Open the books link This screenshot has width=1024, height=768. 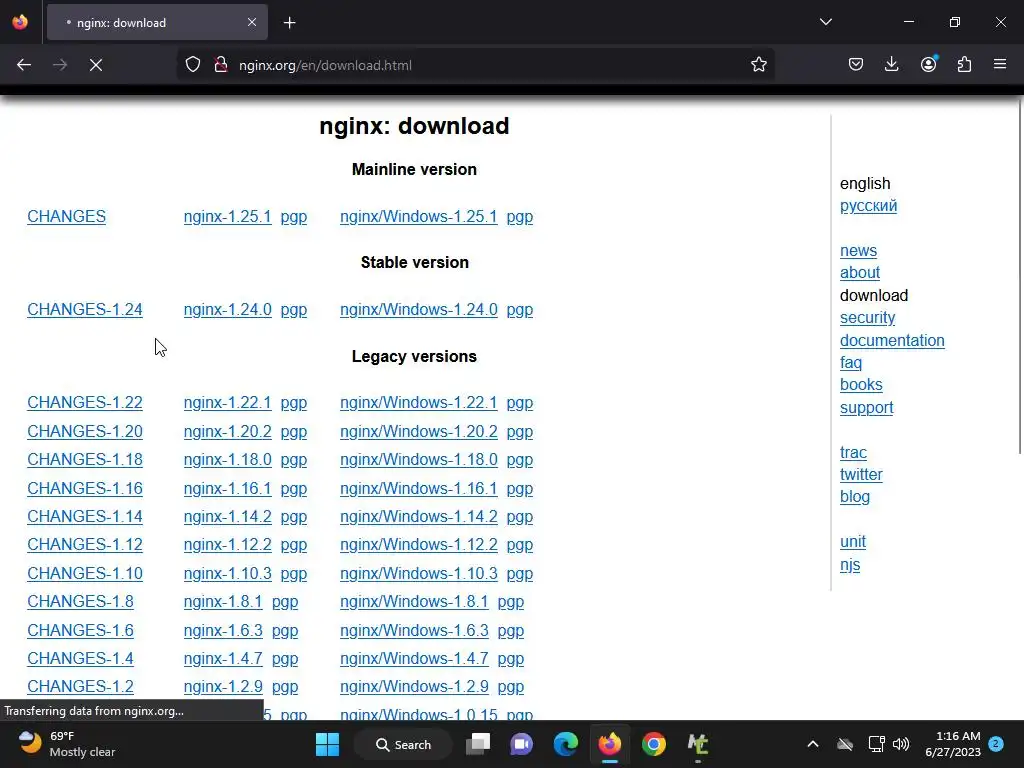[x=861, y=385]
